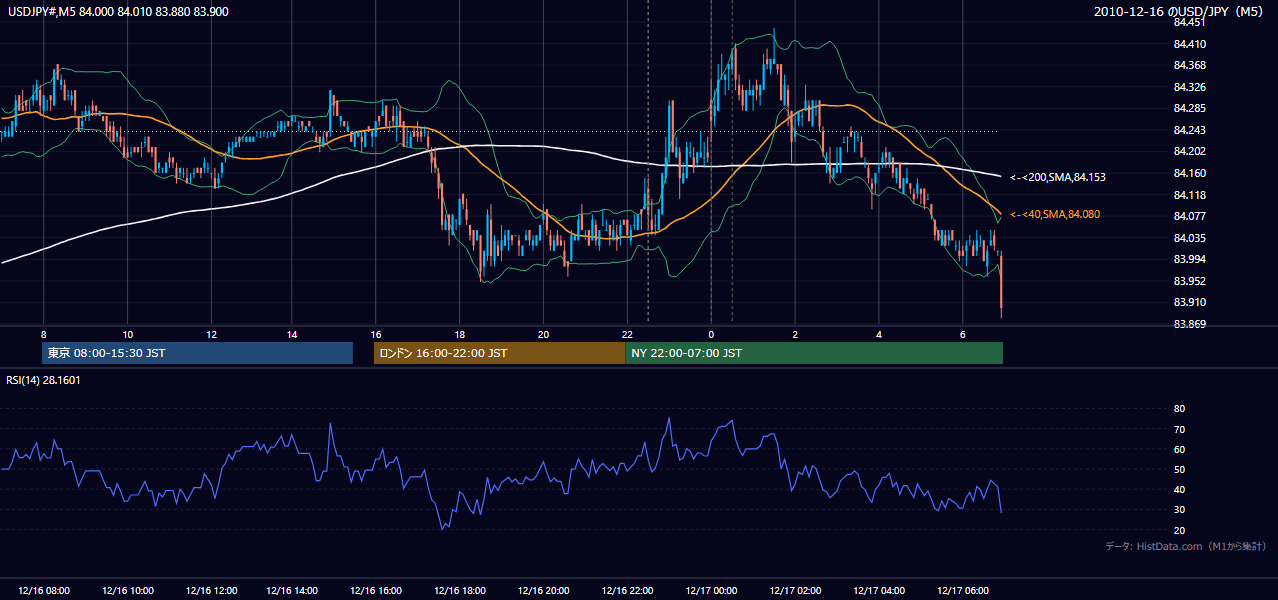Click hour label 22 under the price chart
This screenshot has height=600, width=1278.
627,333
